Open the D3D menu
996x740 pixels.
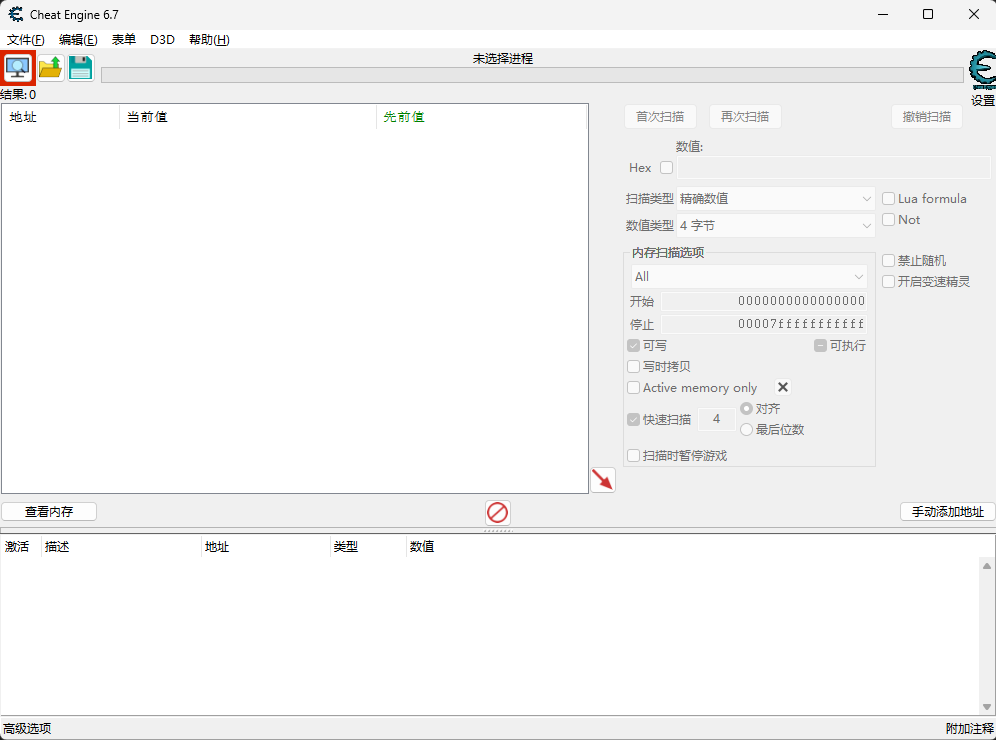click(162, 40)
